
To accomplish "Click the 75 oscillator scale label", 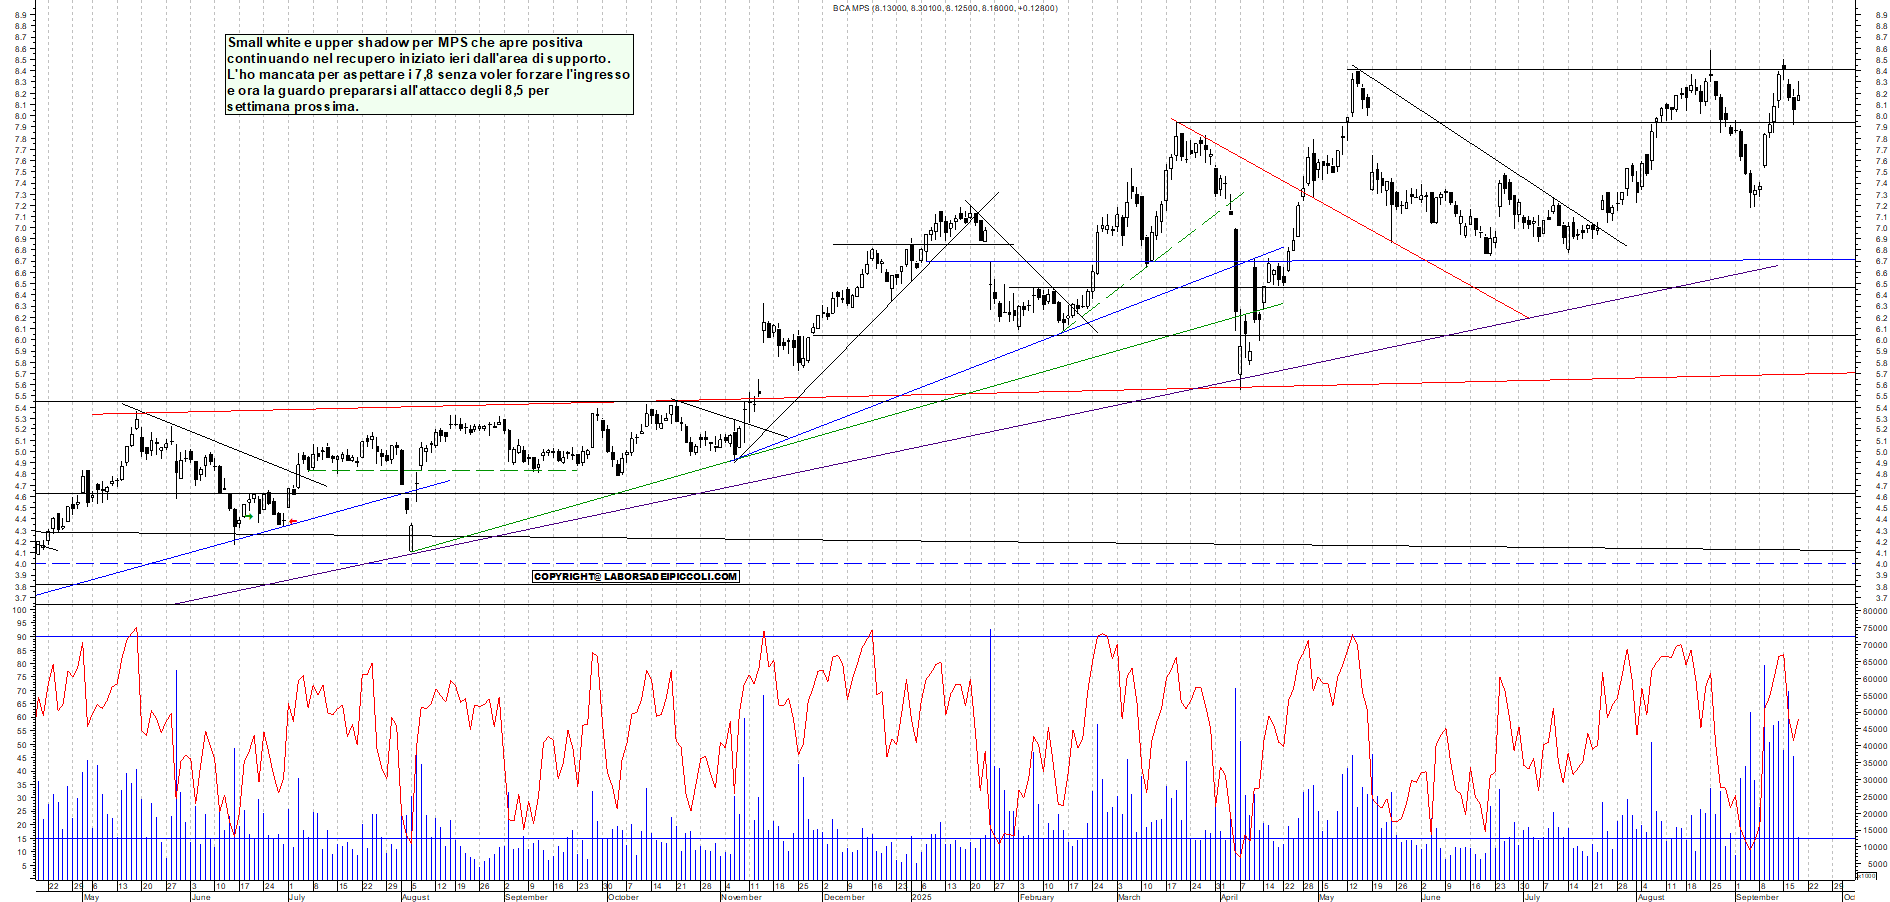I will [x=21, y=677].
